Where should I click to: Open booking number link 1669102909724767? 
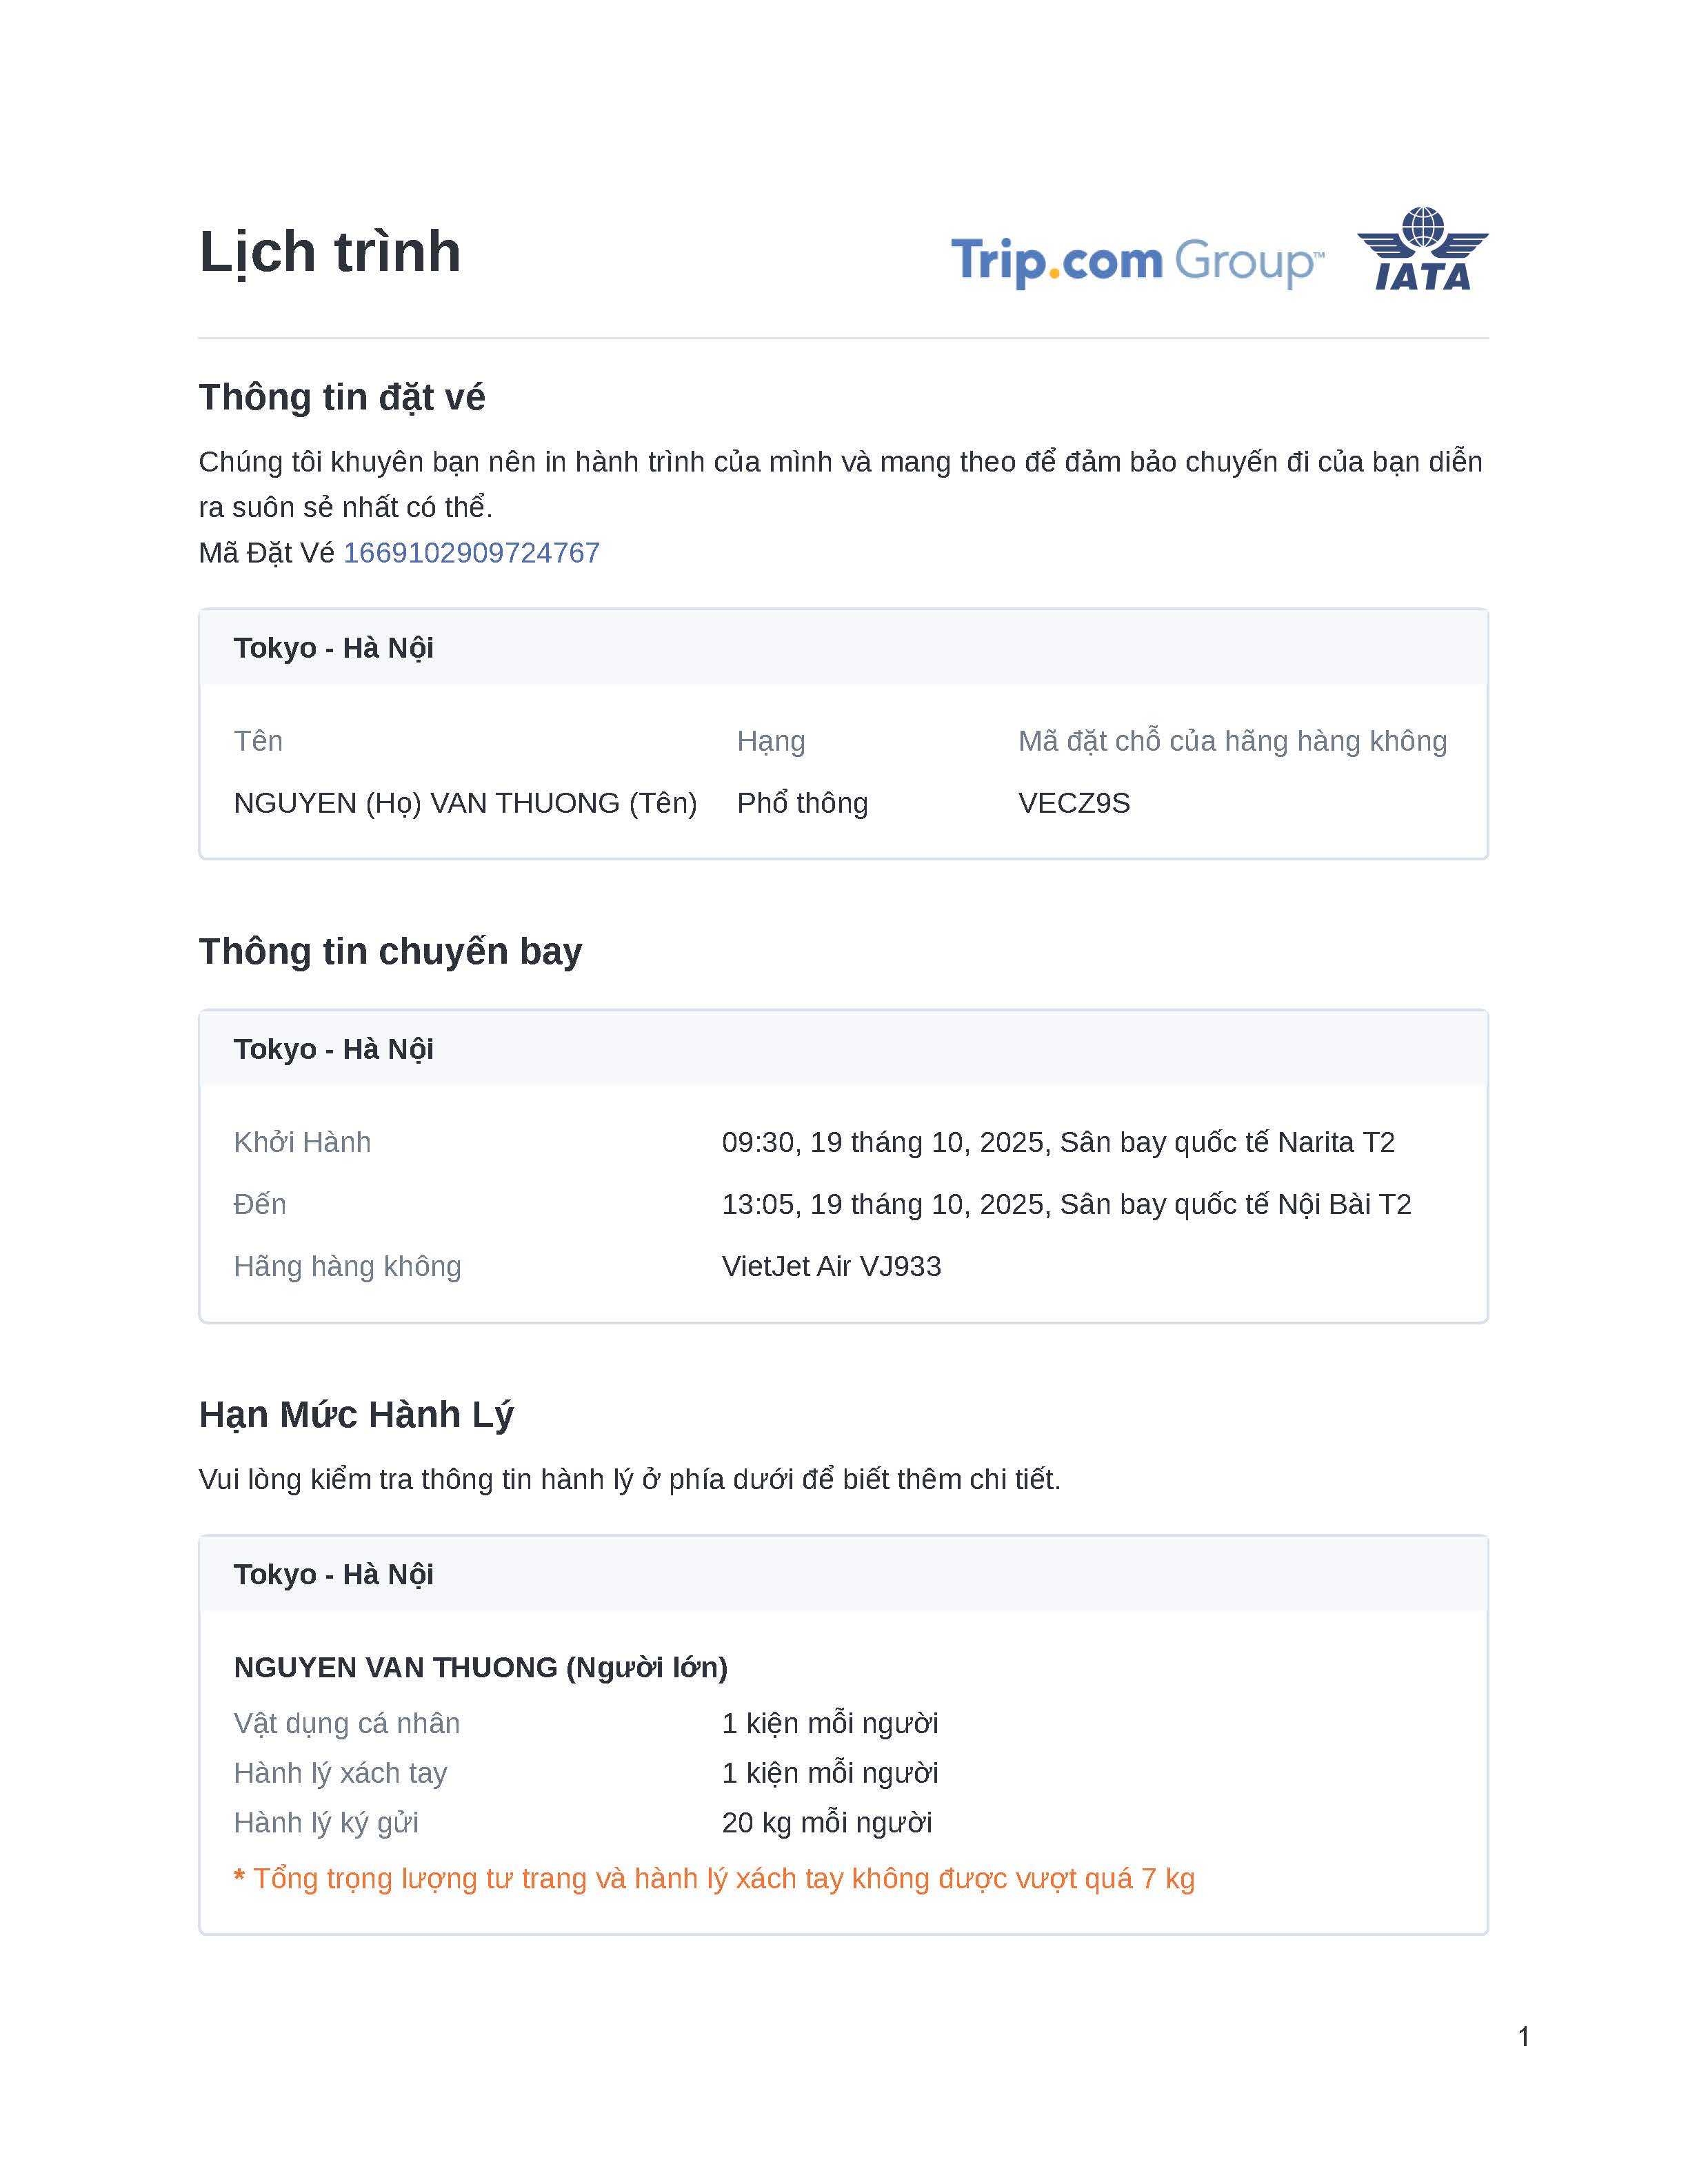pos(471,553)
